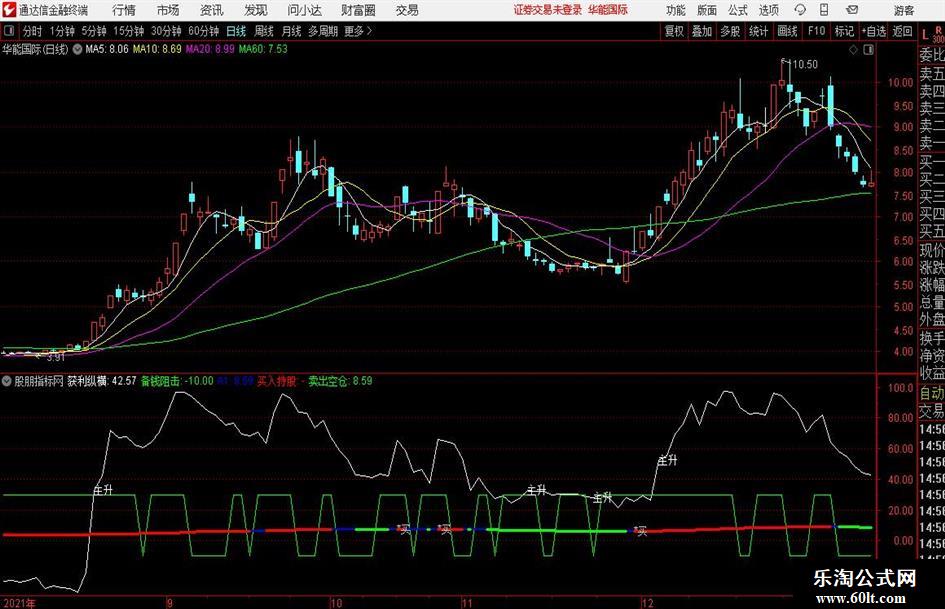Open the sub-chart indicator settings icon
This screenshot has height=609, width=945.
click(x=7, y=381)
